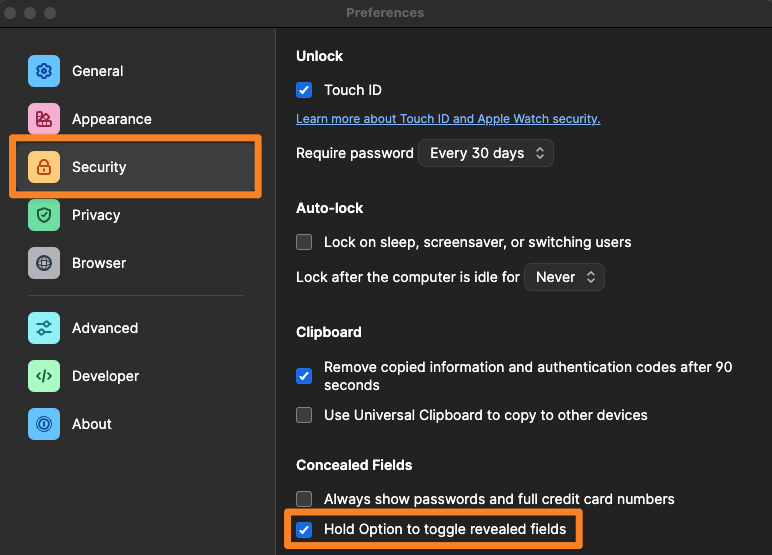Switch to the Privacy preferences tab
Viewport: 772px width, 555px height.
[96, 215]
